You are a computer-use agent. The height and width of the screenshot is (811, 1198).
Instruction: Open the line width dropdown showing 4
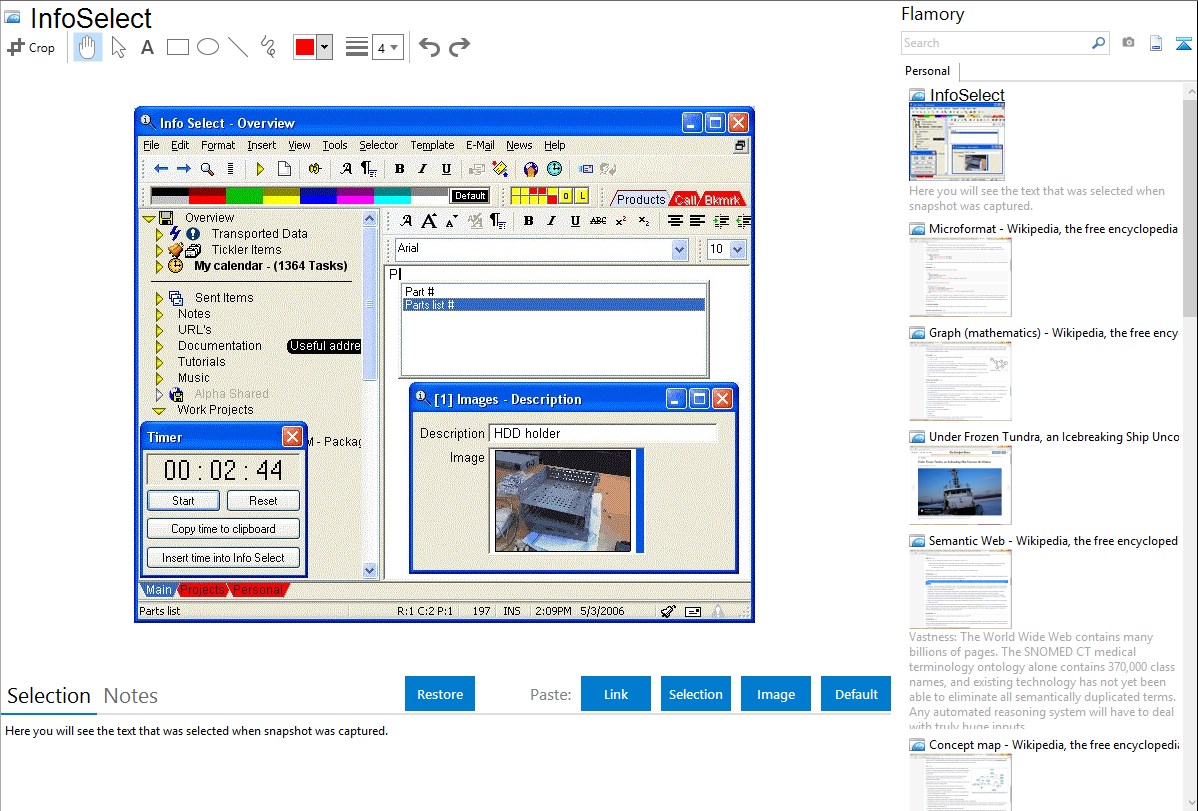click(x=387, y=48)
